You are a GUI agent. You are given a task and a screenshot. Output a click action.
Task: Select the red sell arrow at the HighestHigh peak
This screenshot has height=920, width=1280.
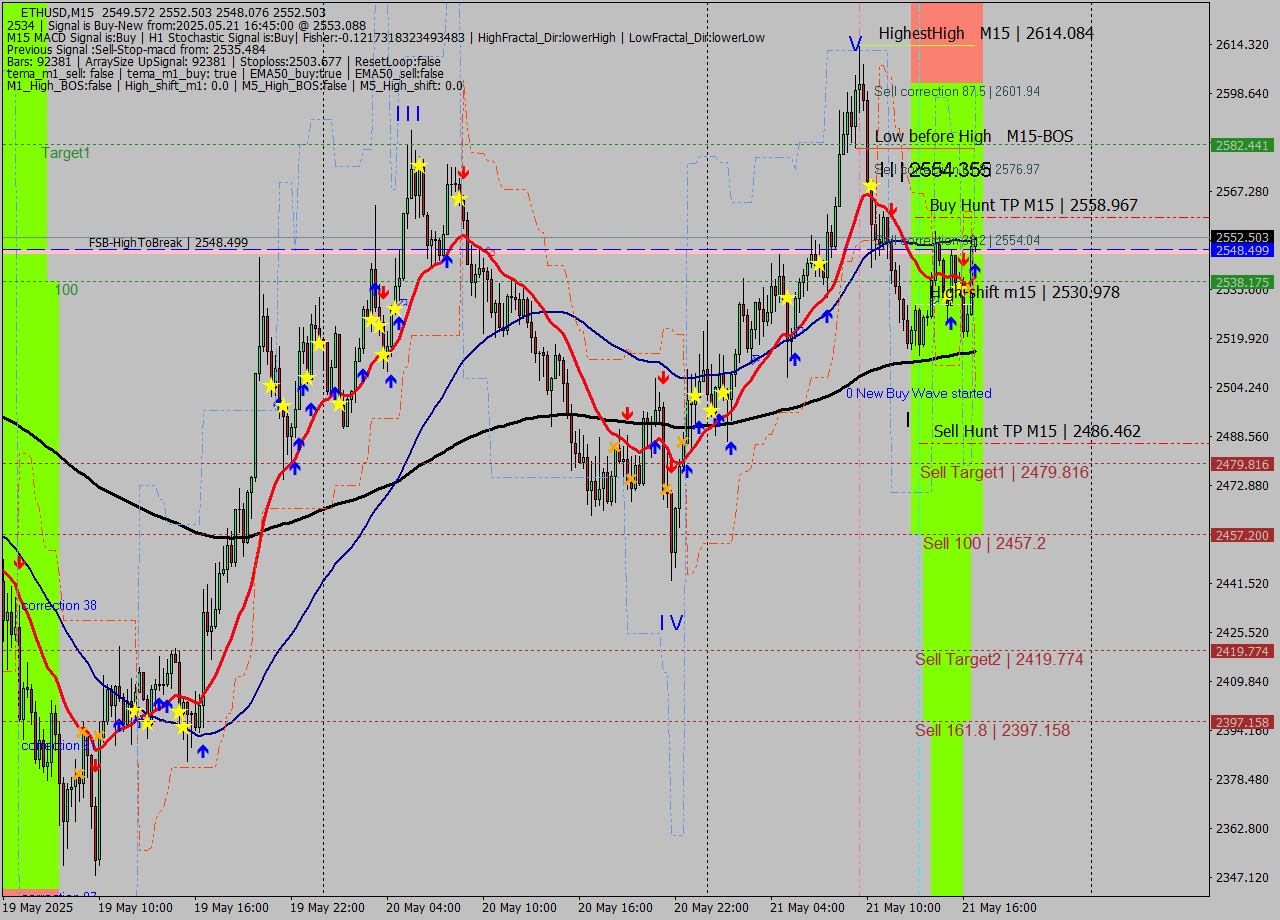click(892, 209)
